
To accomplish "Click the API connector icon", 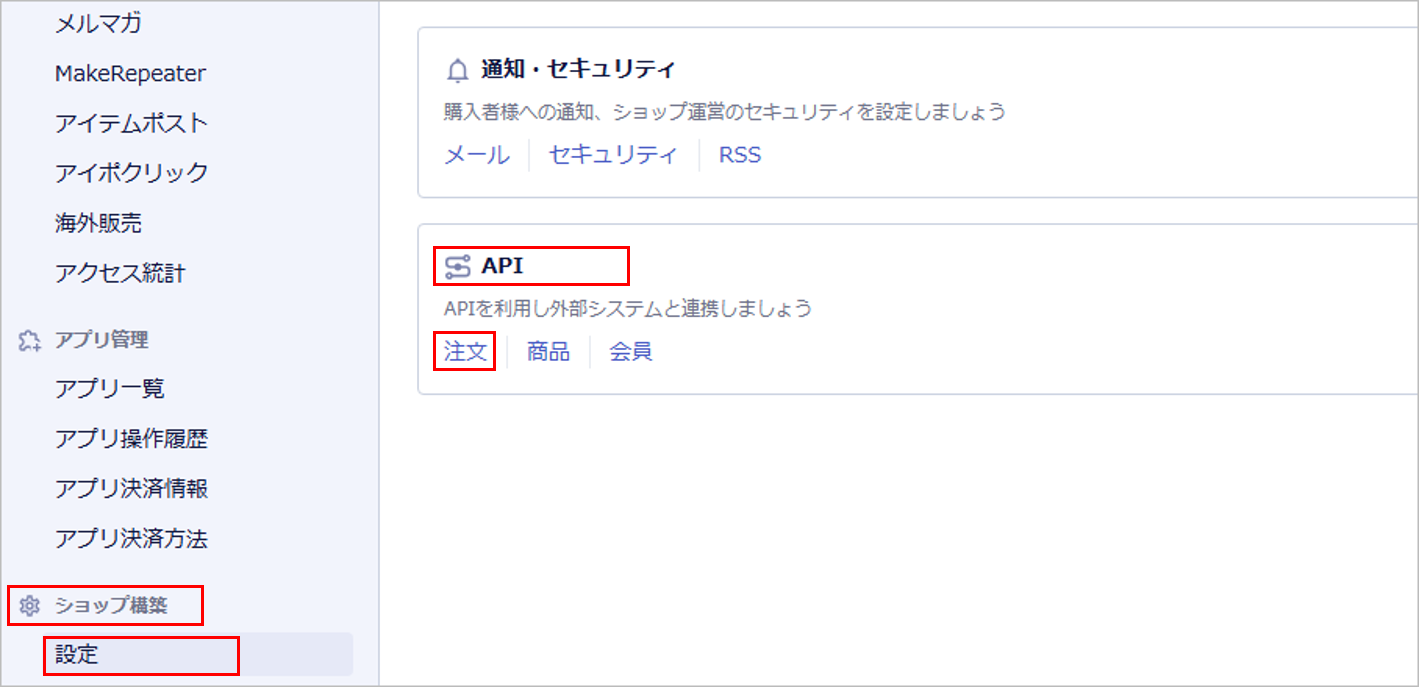I will pos(457,267).
